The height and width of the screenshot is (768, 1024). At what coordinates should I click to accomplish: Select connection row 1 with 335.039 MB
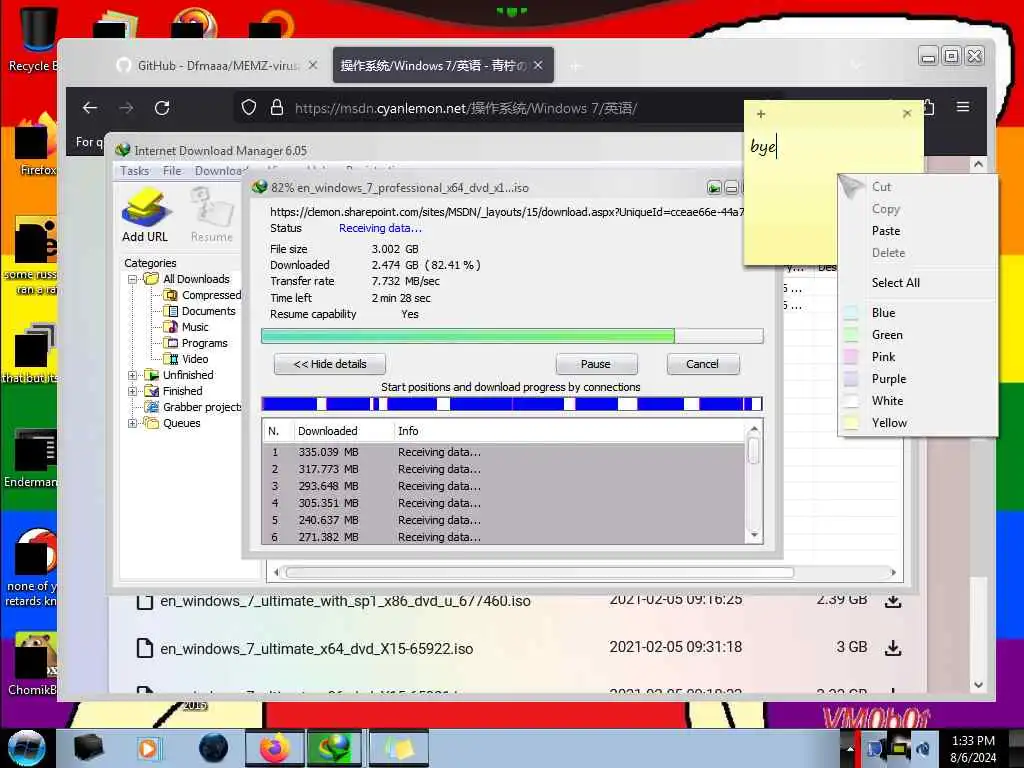click(x=504, y=452)
